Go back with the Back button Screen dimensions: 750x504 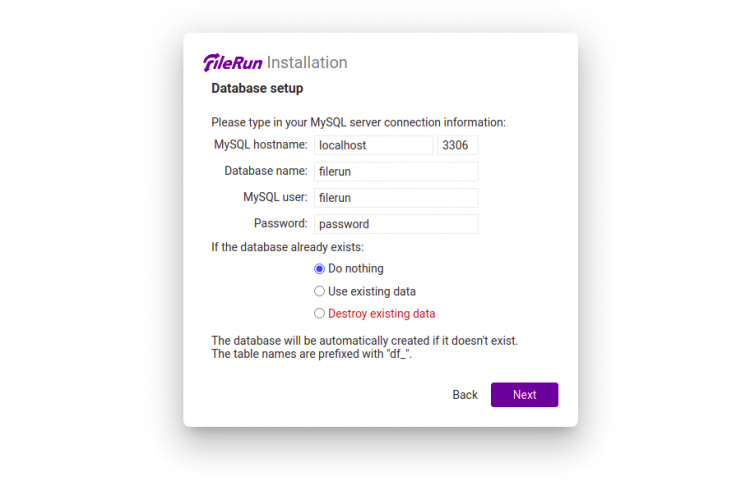coord(465,395)
